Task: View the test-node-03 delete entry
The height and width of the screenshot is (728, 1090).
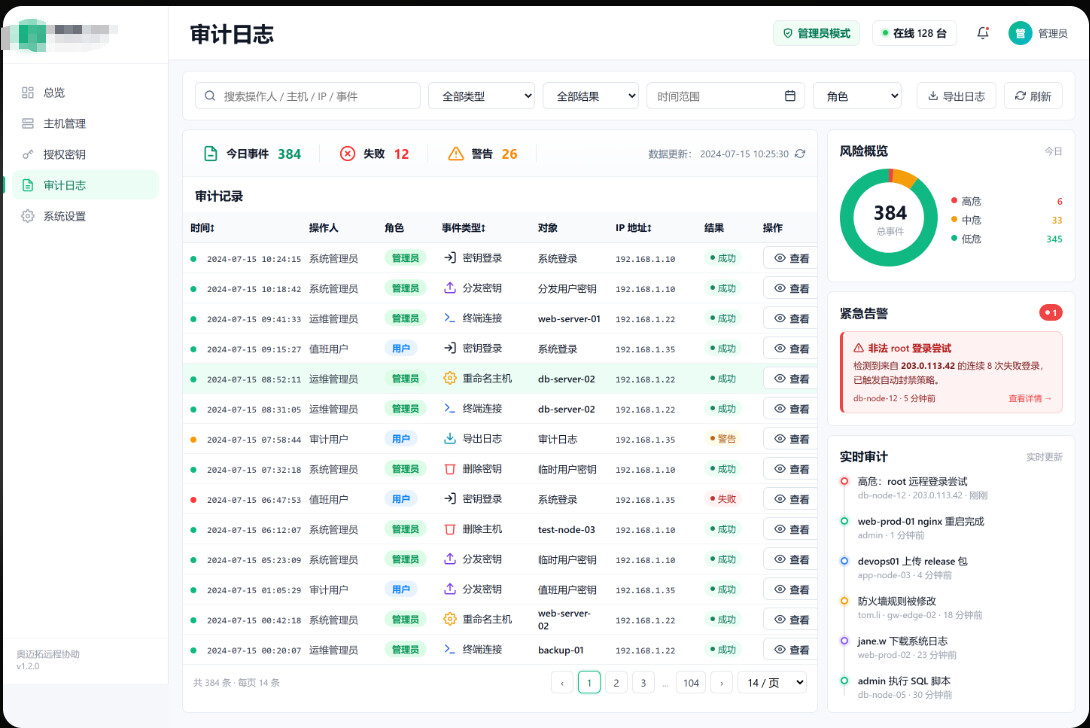Action: coord(791,529)
